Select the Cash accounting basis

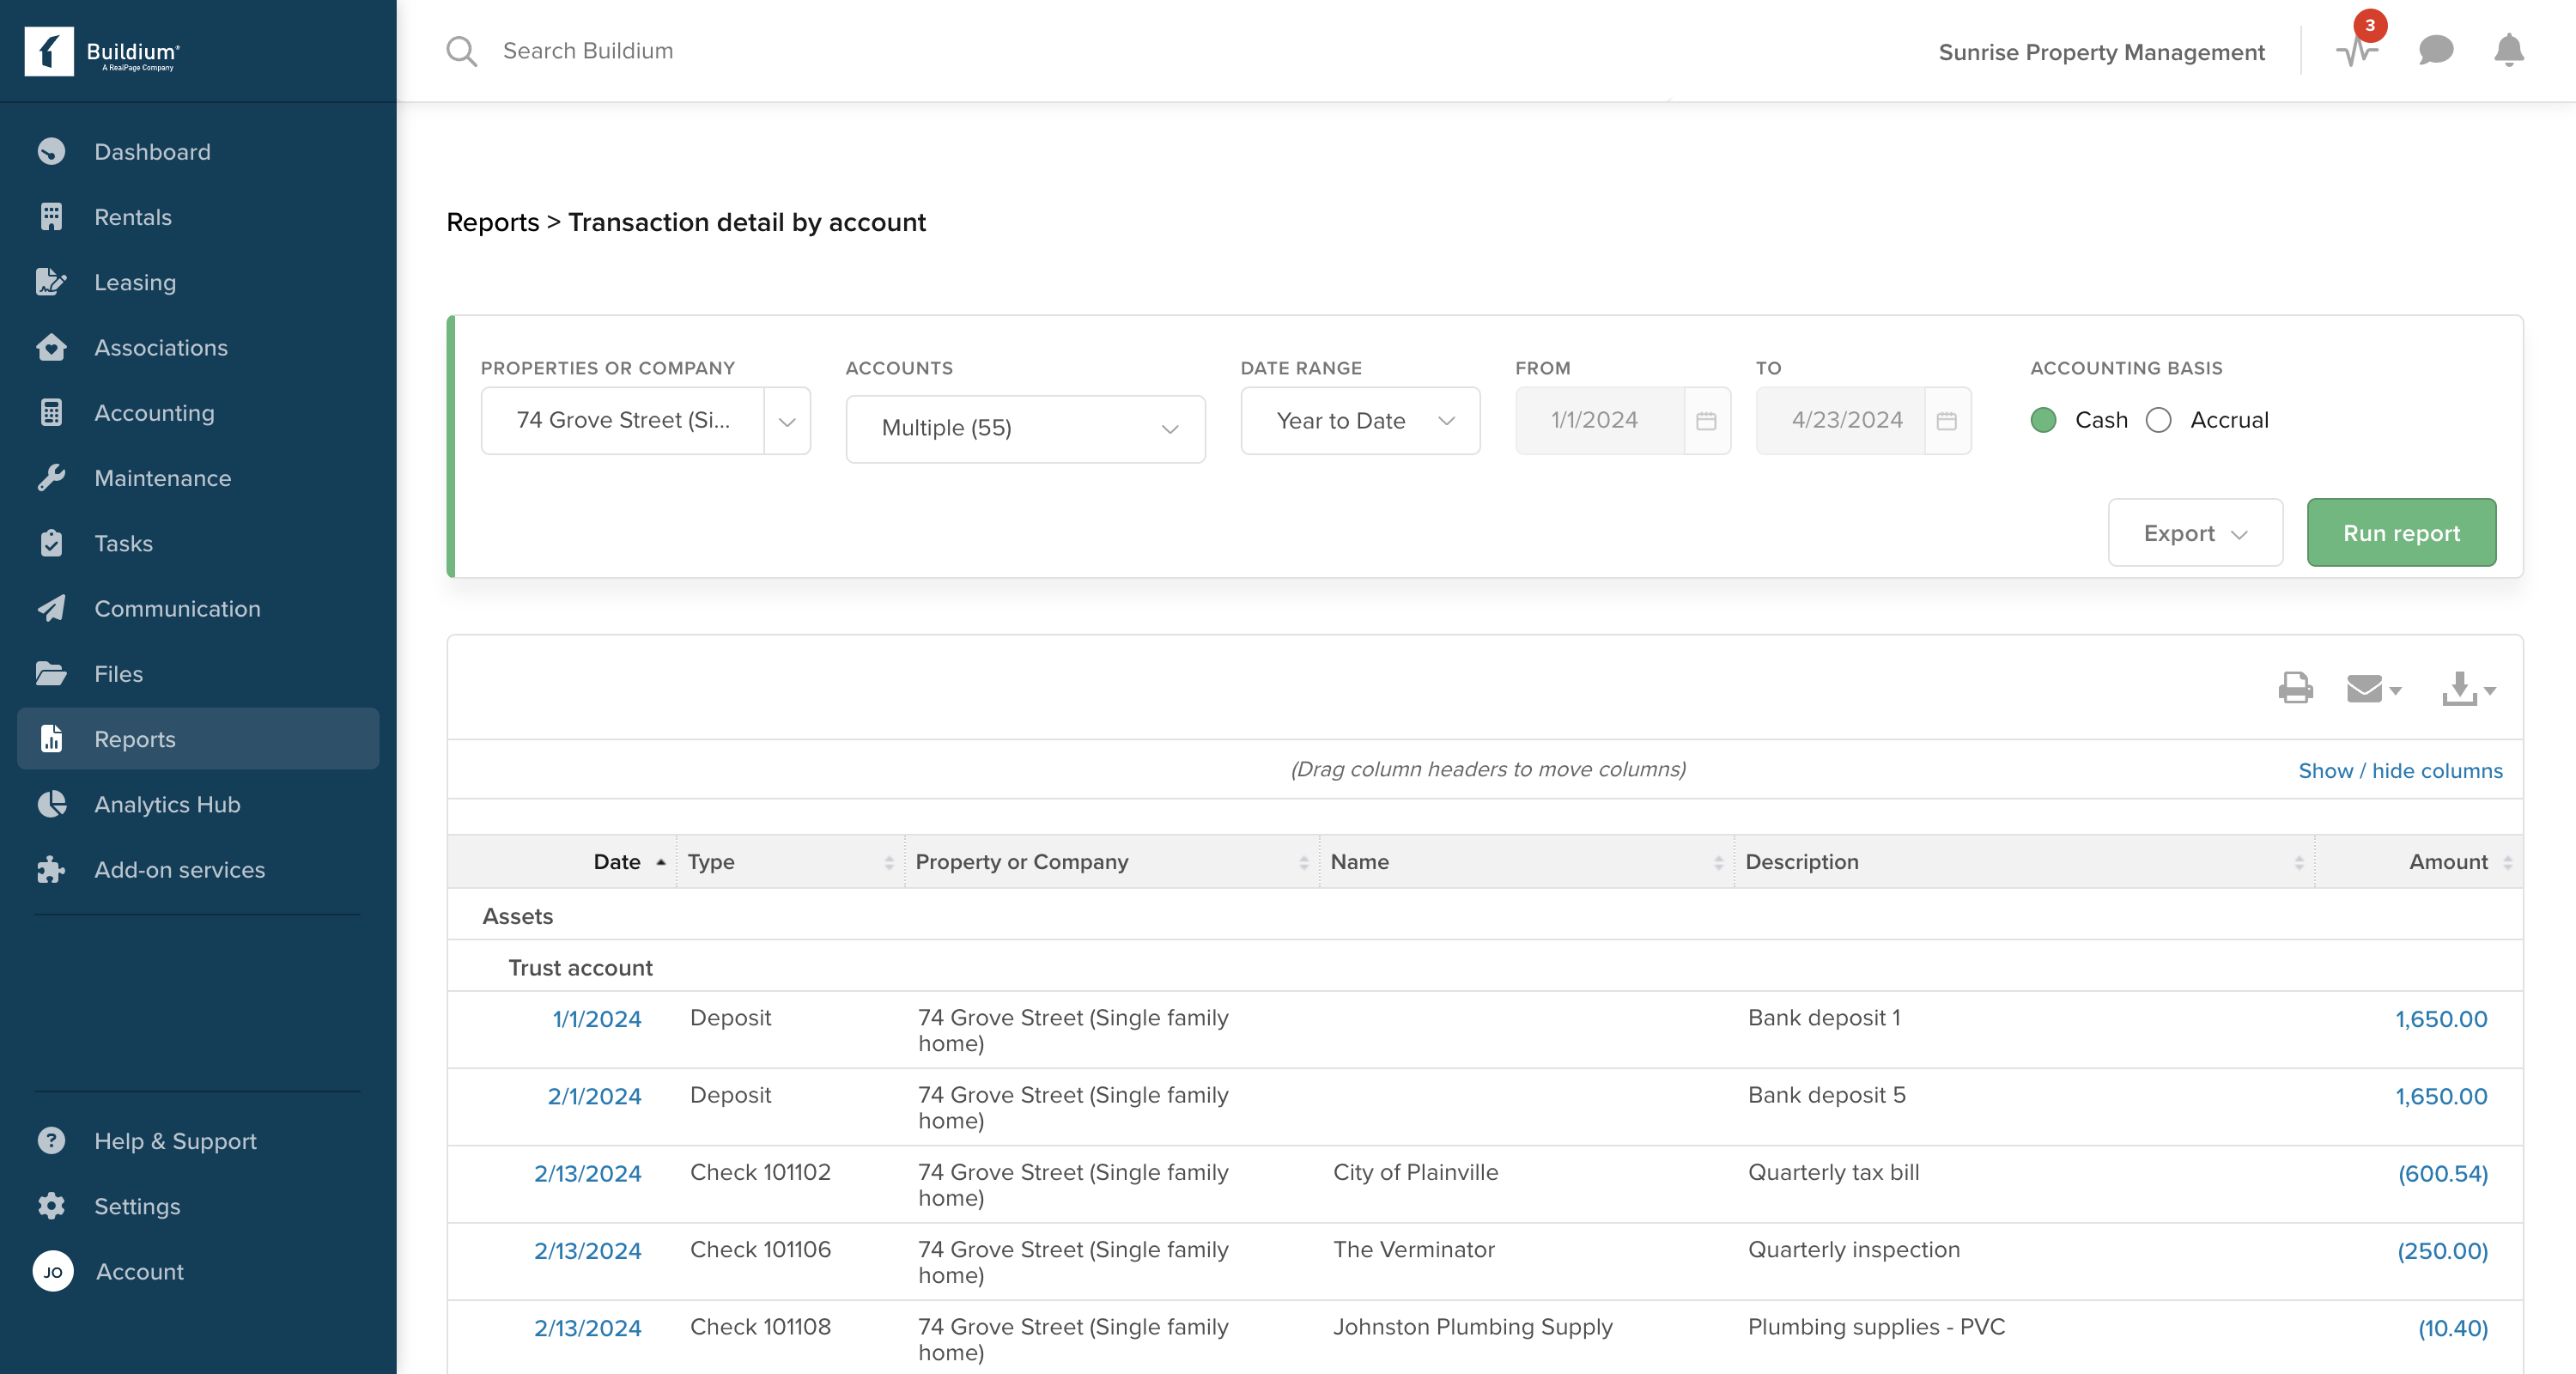click(2044, 420)
